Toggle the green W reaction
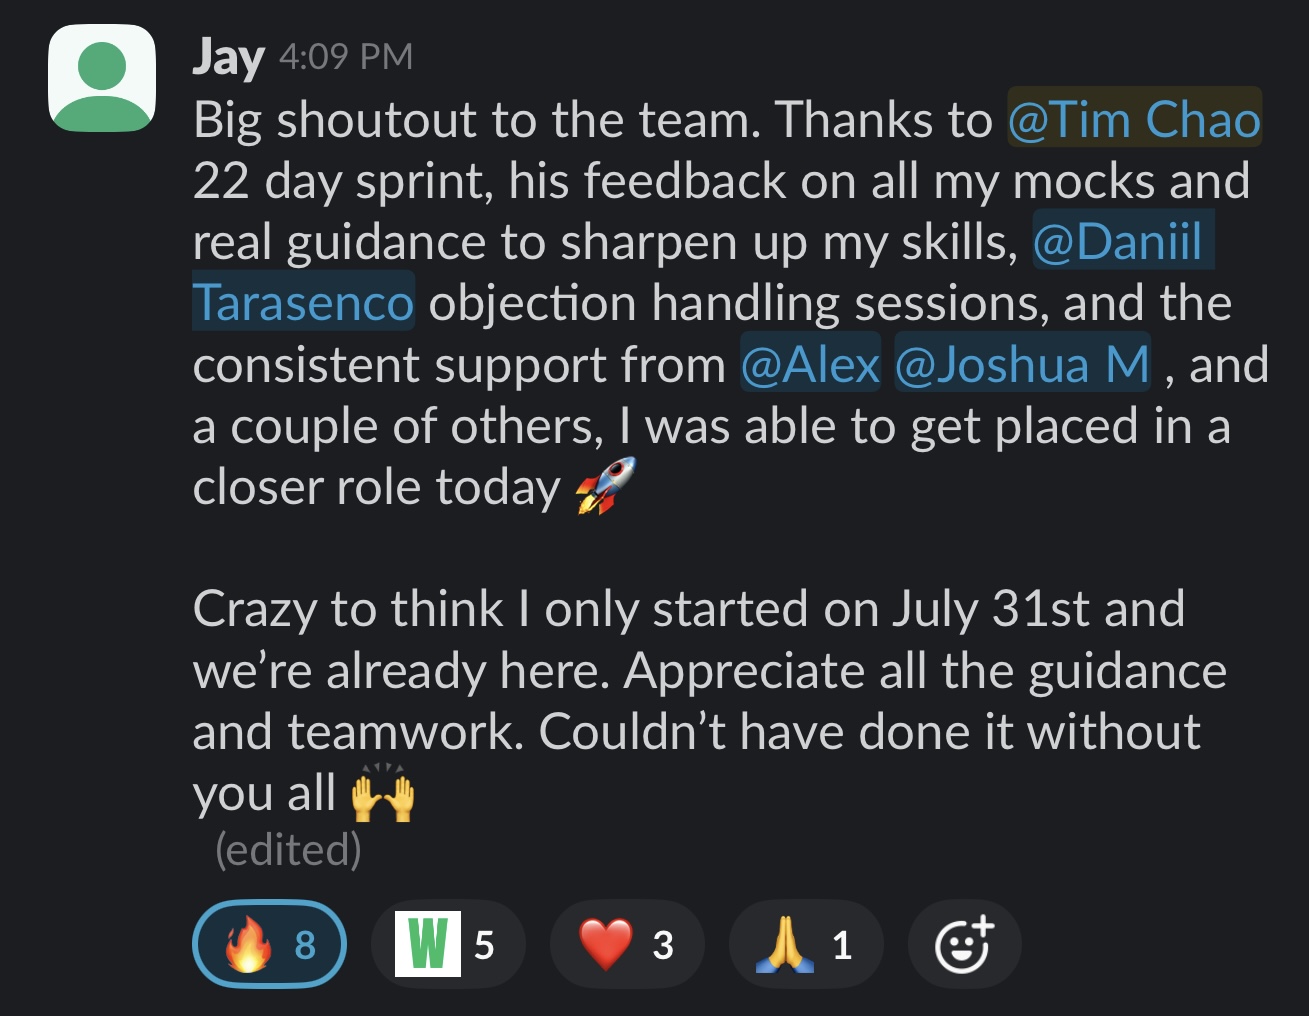The height and width of the screenshot is (1016, 1309). 448,944
